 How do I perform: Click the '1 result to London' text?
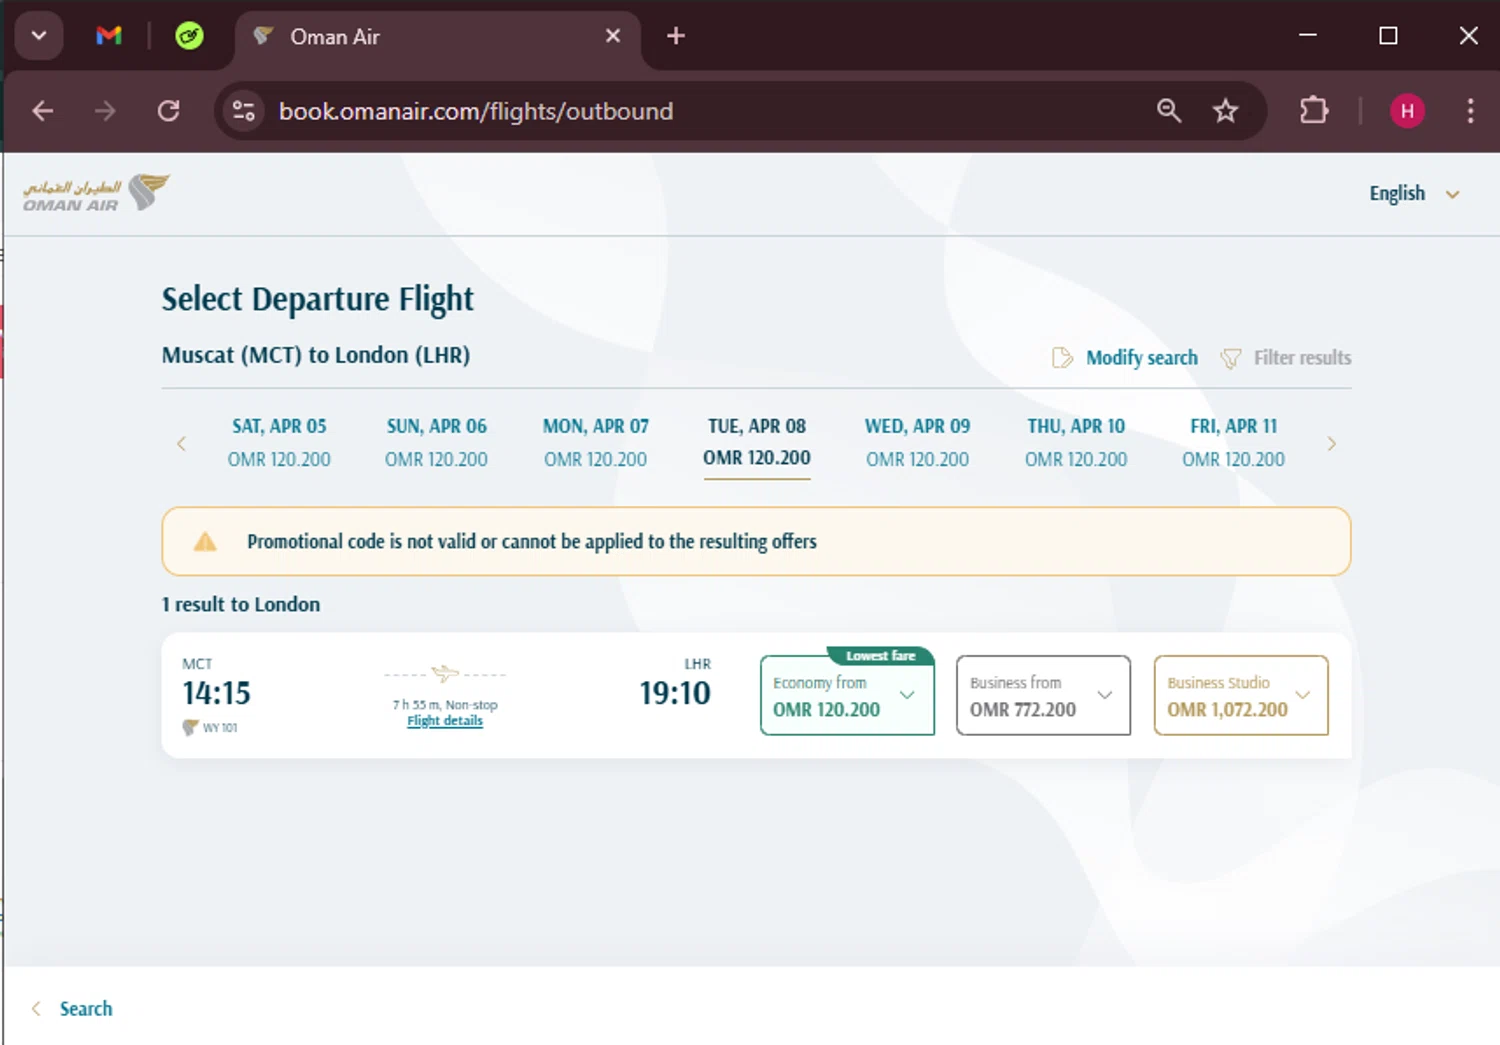[241, 604]
